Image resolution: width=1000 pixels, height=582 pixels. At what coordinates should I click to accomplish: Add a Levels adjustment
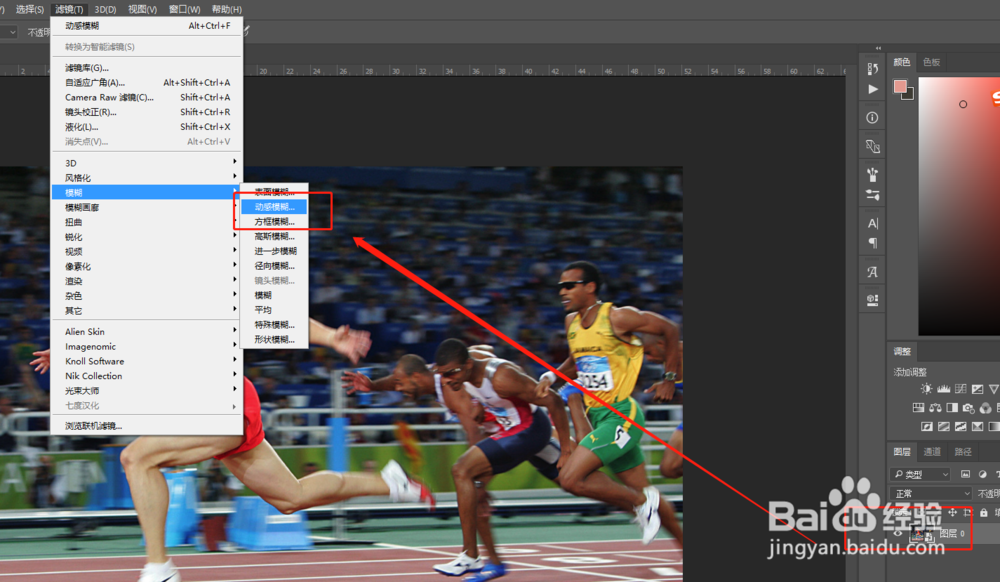[x=943, y=389]
